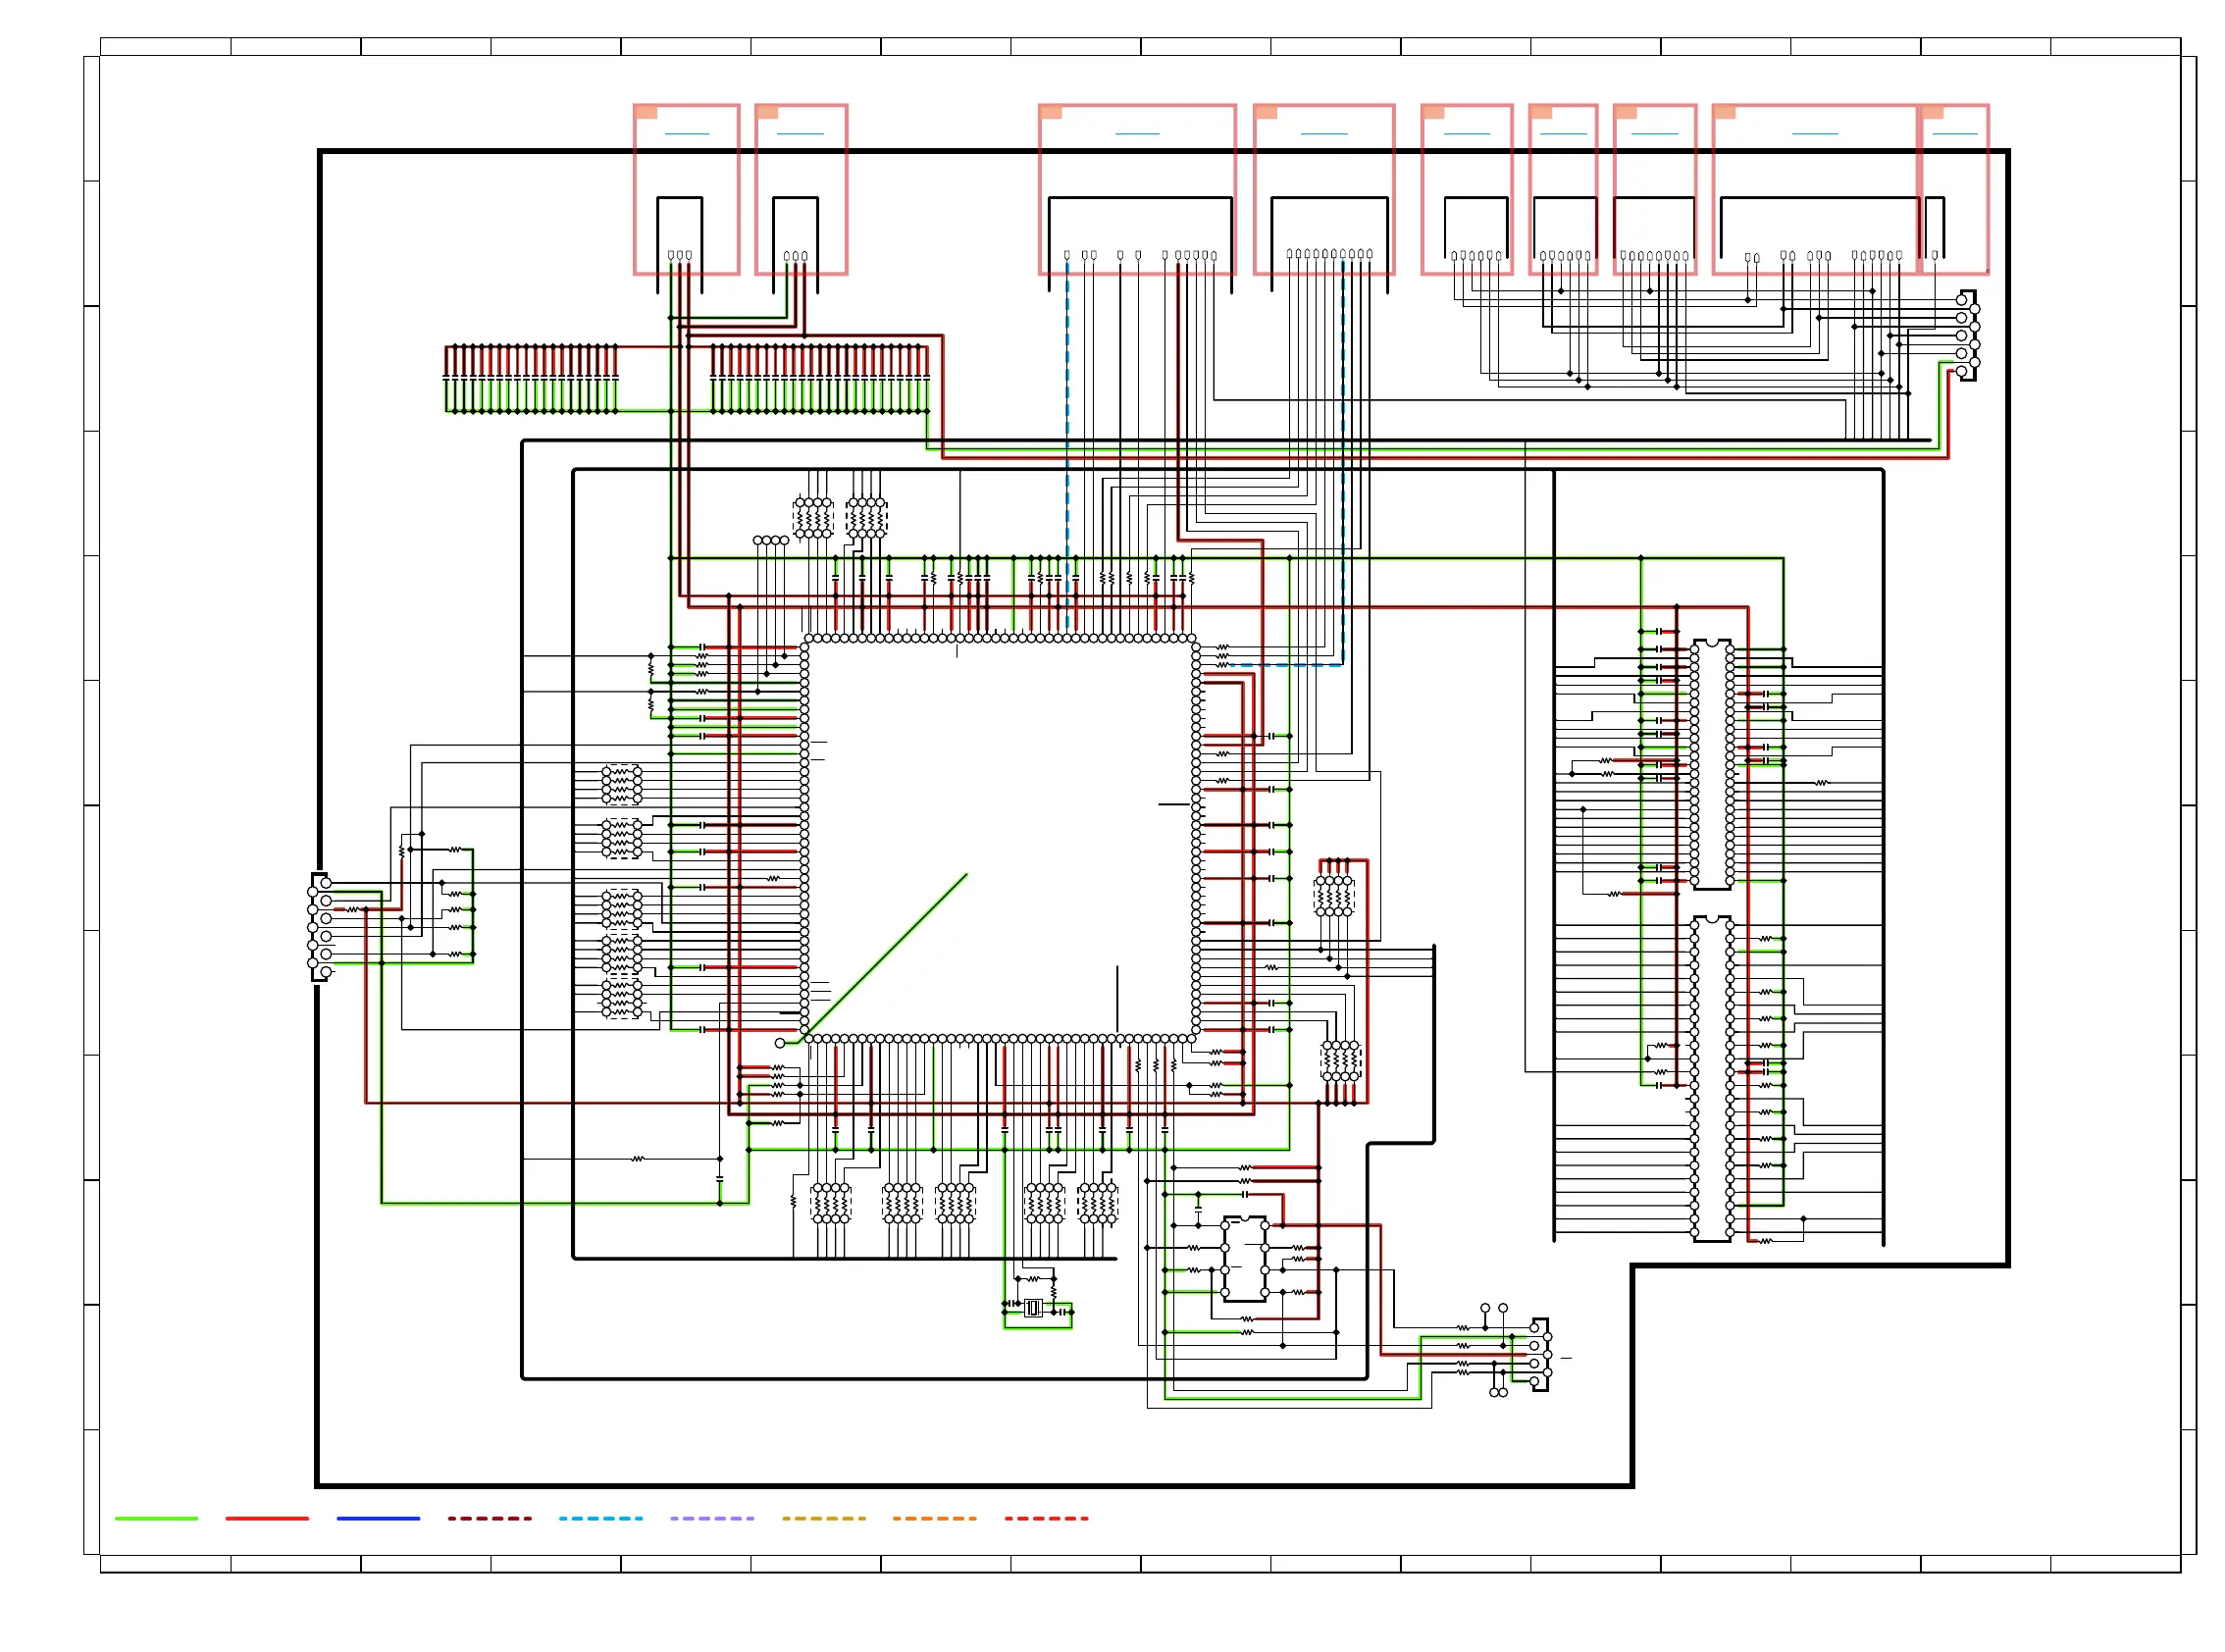Pick the gold dashed legend line
The image size is (2225, 1652).
pos(824,1518)
